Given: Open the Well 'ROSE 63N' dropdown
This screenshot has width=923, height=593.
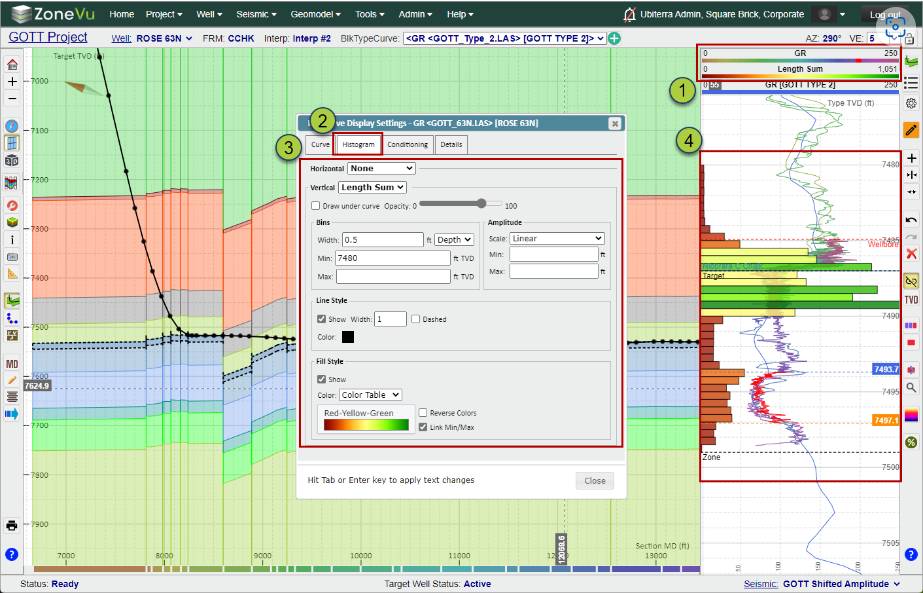Looking at the screenshot, I should point(164,38).
